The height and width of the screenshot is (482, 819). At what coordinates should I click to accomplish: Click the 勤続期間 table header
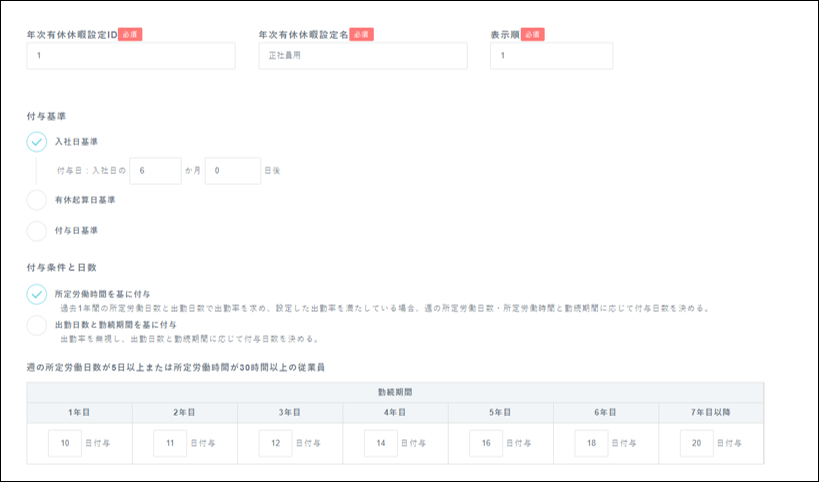(x=395, y=393)
